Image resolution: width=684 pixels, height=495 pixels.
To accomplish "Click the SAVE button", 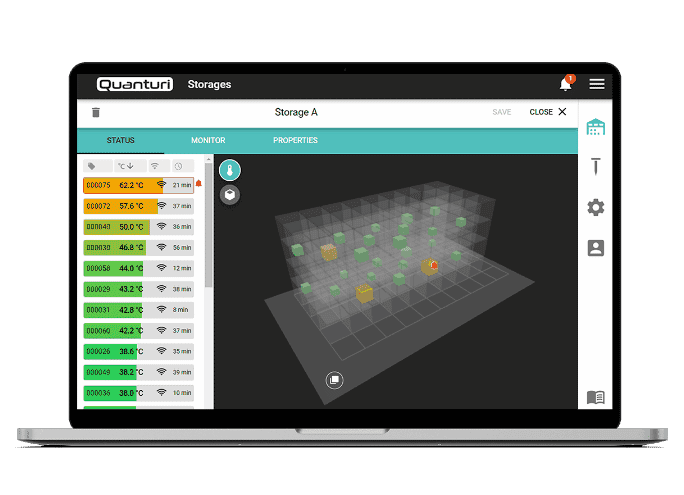I will pos(502,112).
